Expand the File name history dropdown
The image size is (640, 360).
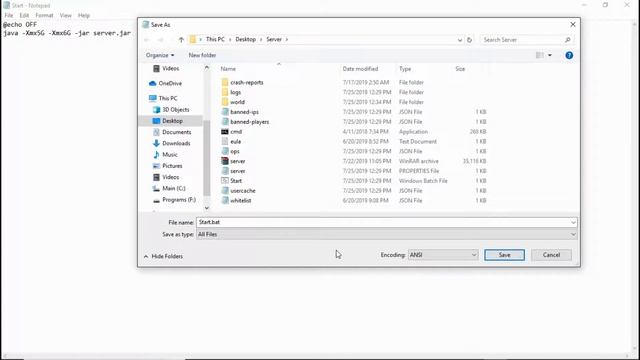[x=573, y=222]
